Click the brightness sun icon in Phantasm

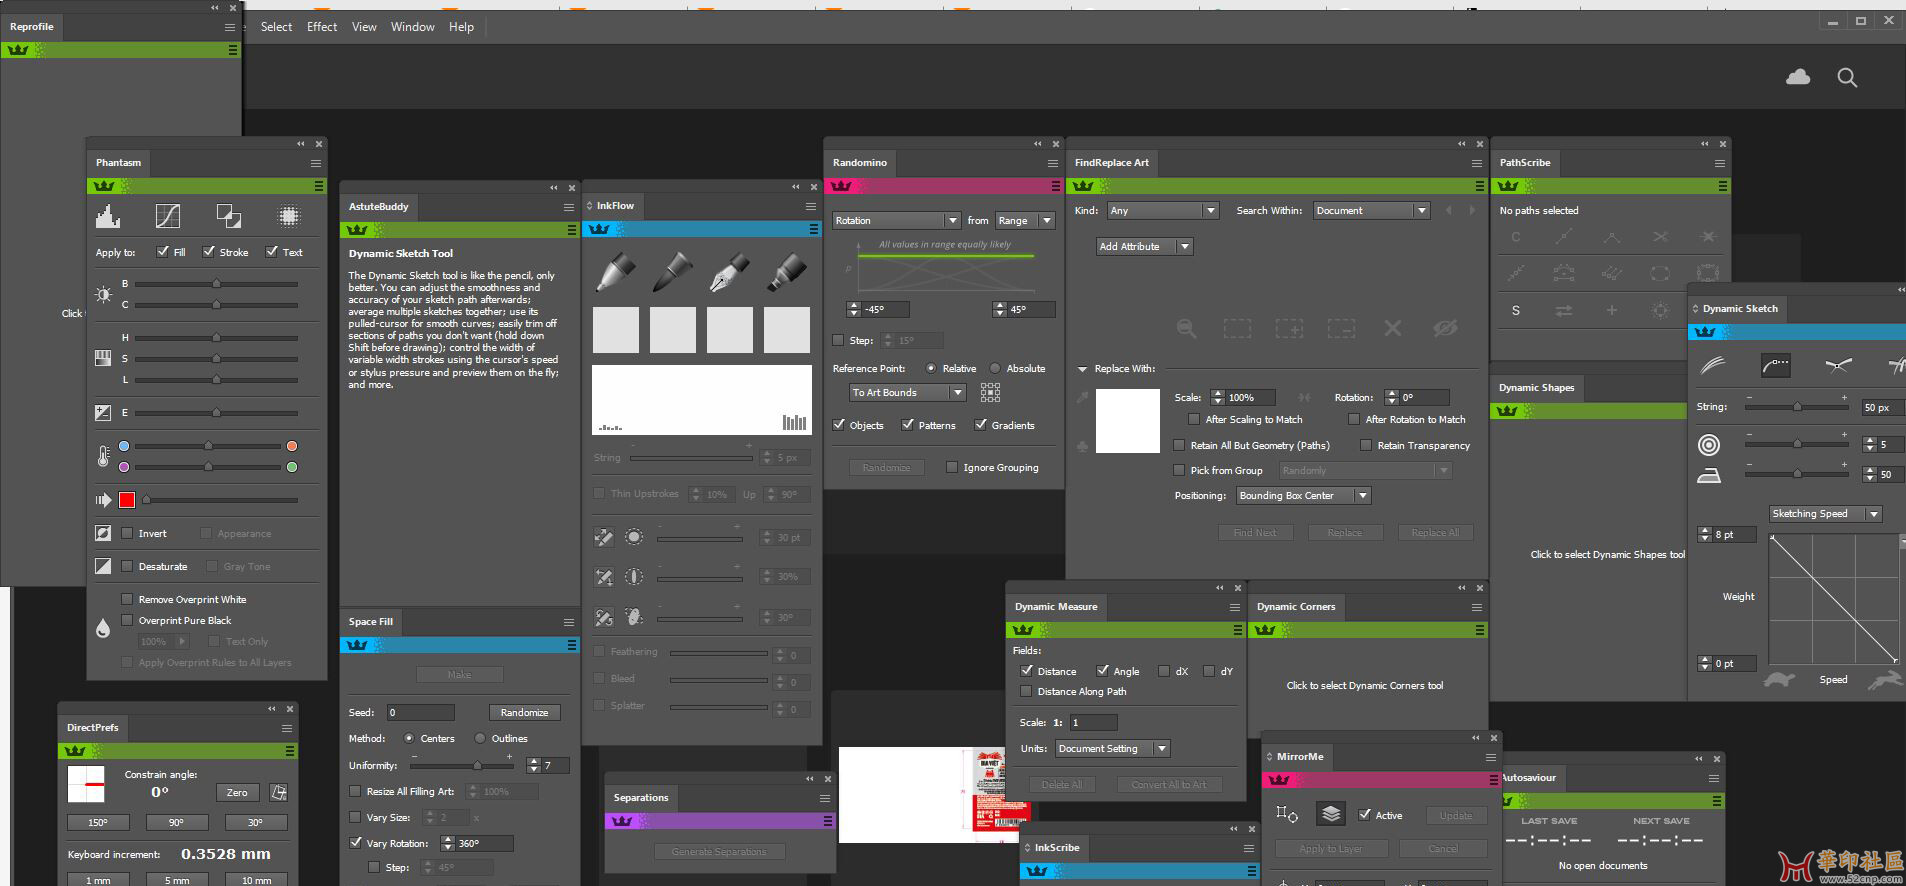(103, 294)
